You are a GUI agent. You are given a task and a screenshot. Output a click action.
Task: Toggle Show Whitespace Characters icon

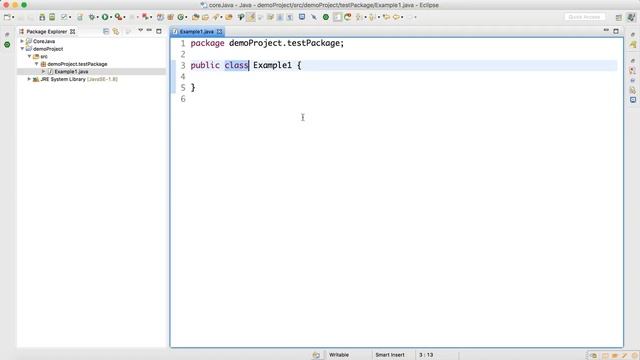coord(290,17)
